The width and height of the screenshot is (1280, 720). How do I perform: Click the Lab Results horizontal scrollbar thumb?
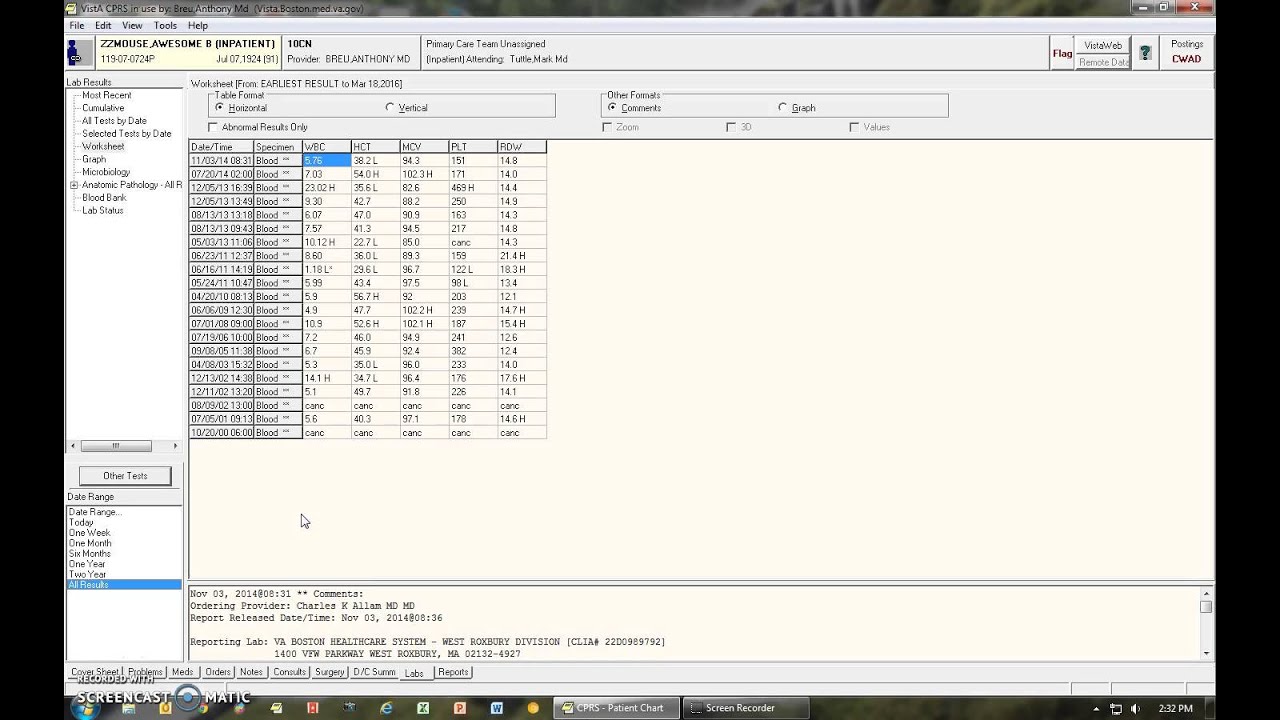click(116, 446)
